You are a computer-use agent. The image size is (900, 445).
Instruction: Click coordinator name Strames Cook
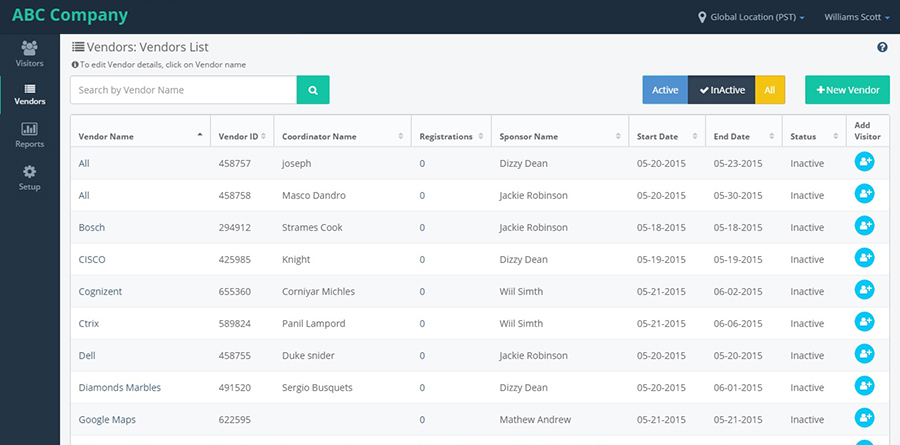[x=312, y=227]
